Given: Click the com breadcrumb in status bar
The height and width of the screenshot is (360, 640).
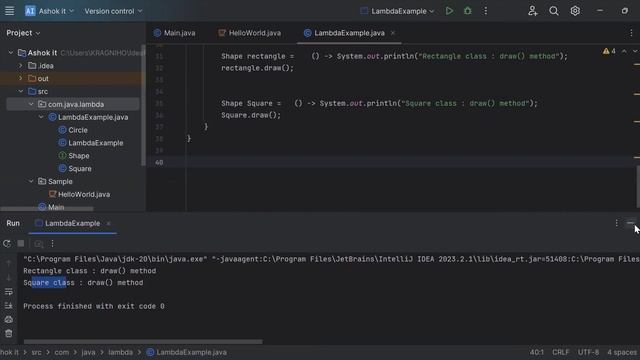Looking at the screenshot, I should coord(62,352).
